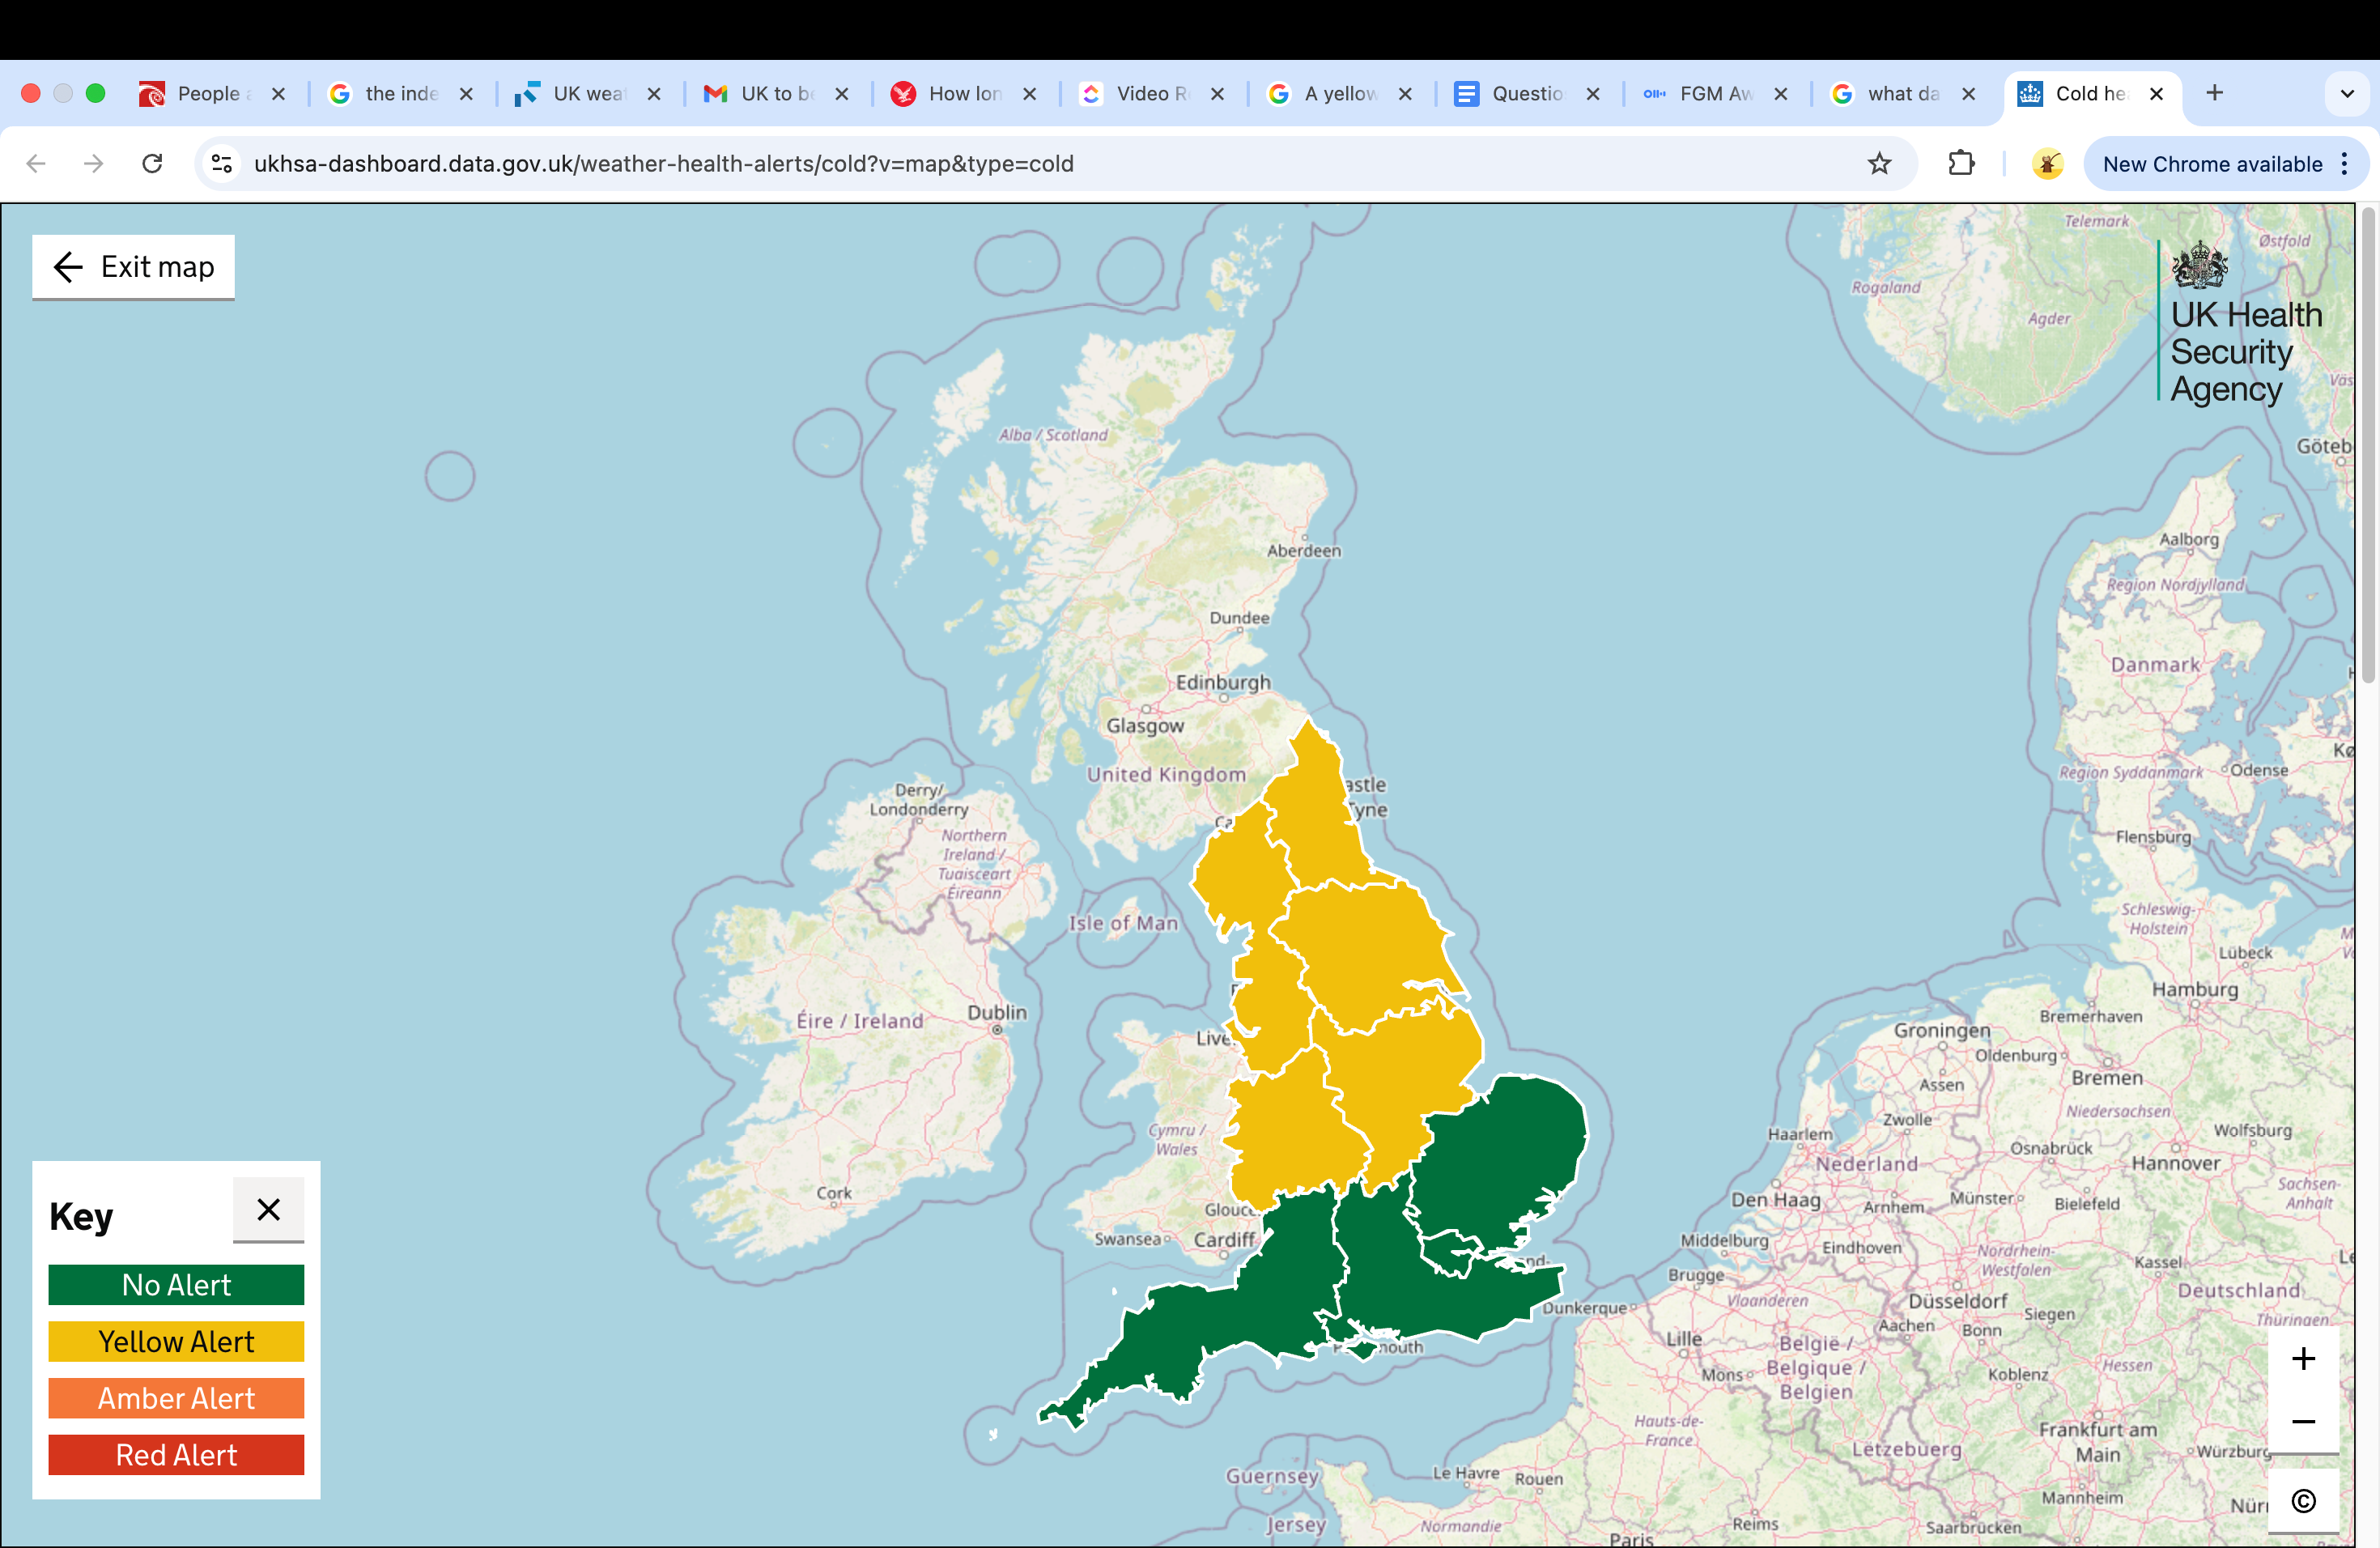This screenshot has height=1548, width=2380.
Task: Zoom out of the map with the minus control
Action: (x=2304, y=1422)
